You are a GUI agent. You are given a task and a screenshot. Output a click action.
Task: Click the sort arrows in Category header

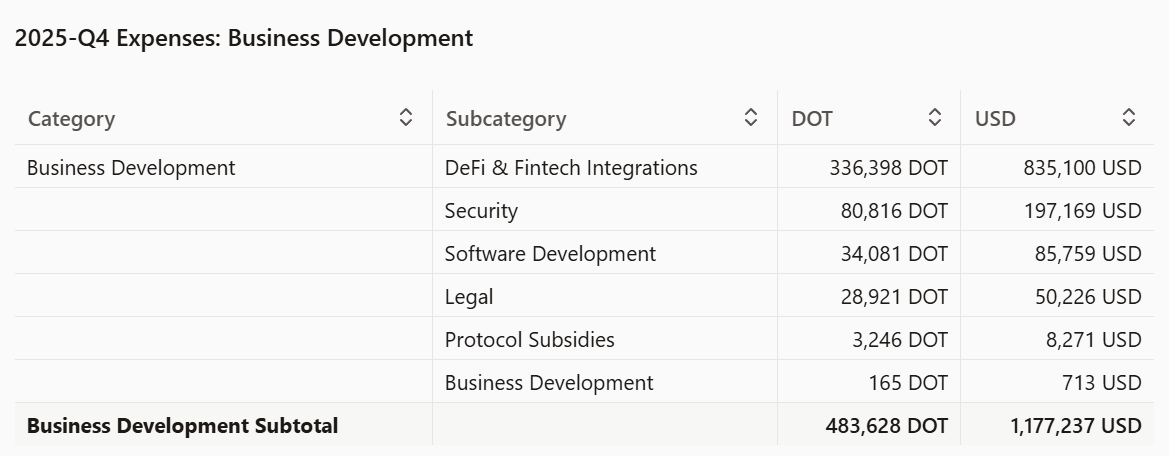(x=406, y=118)
